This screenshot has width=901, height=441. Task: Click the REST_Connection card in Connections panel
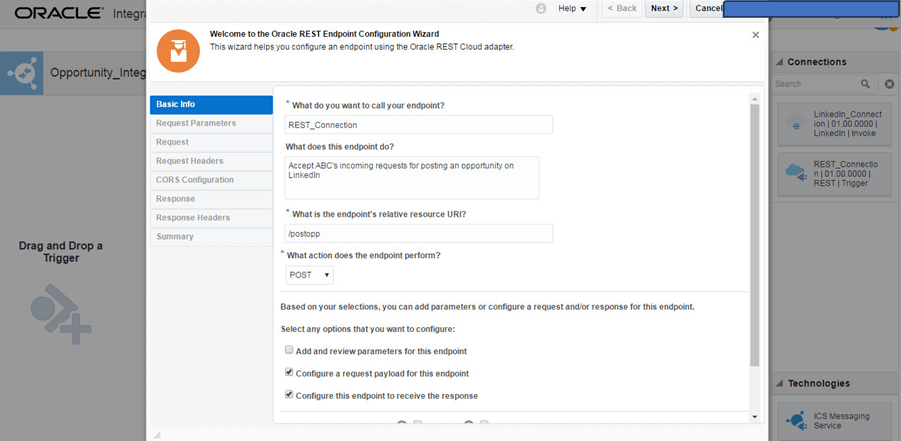pyautogui.click(x=834, y=174)
